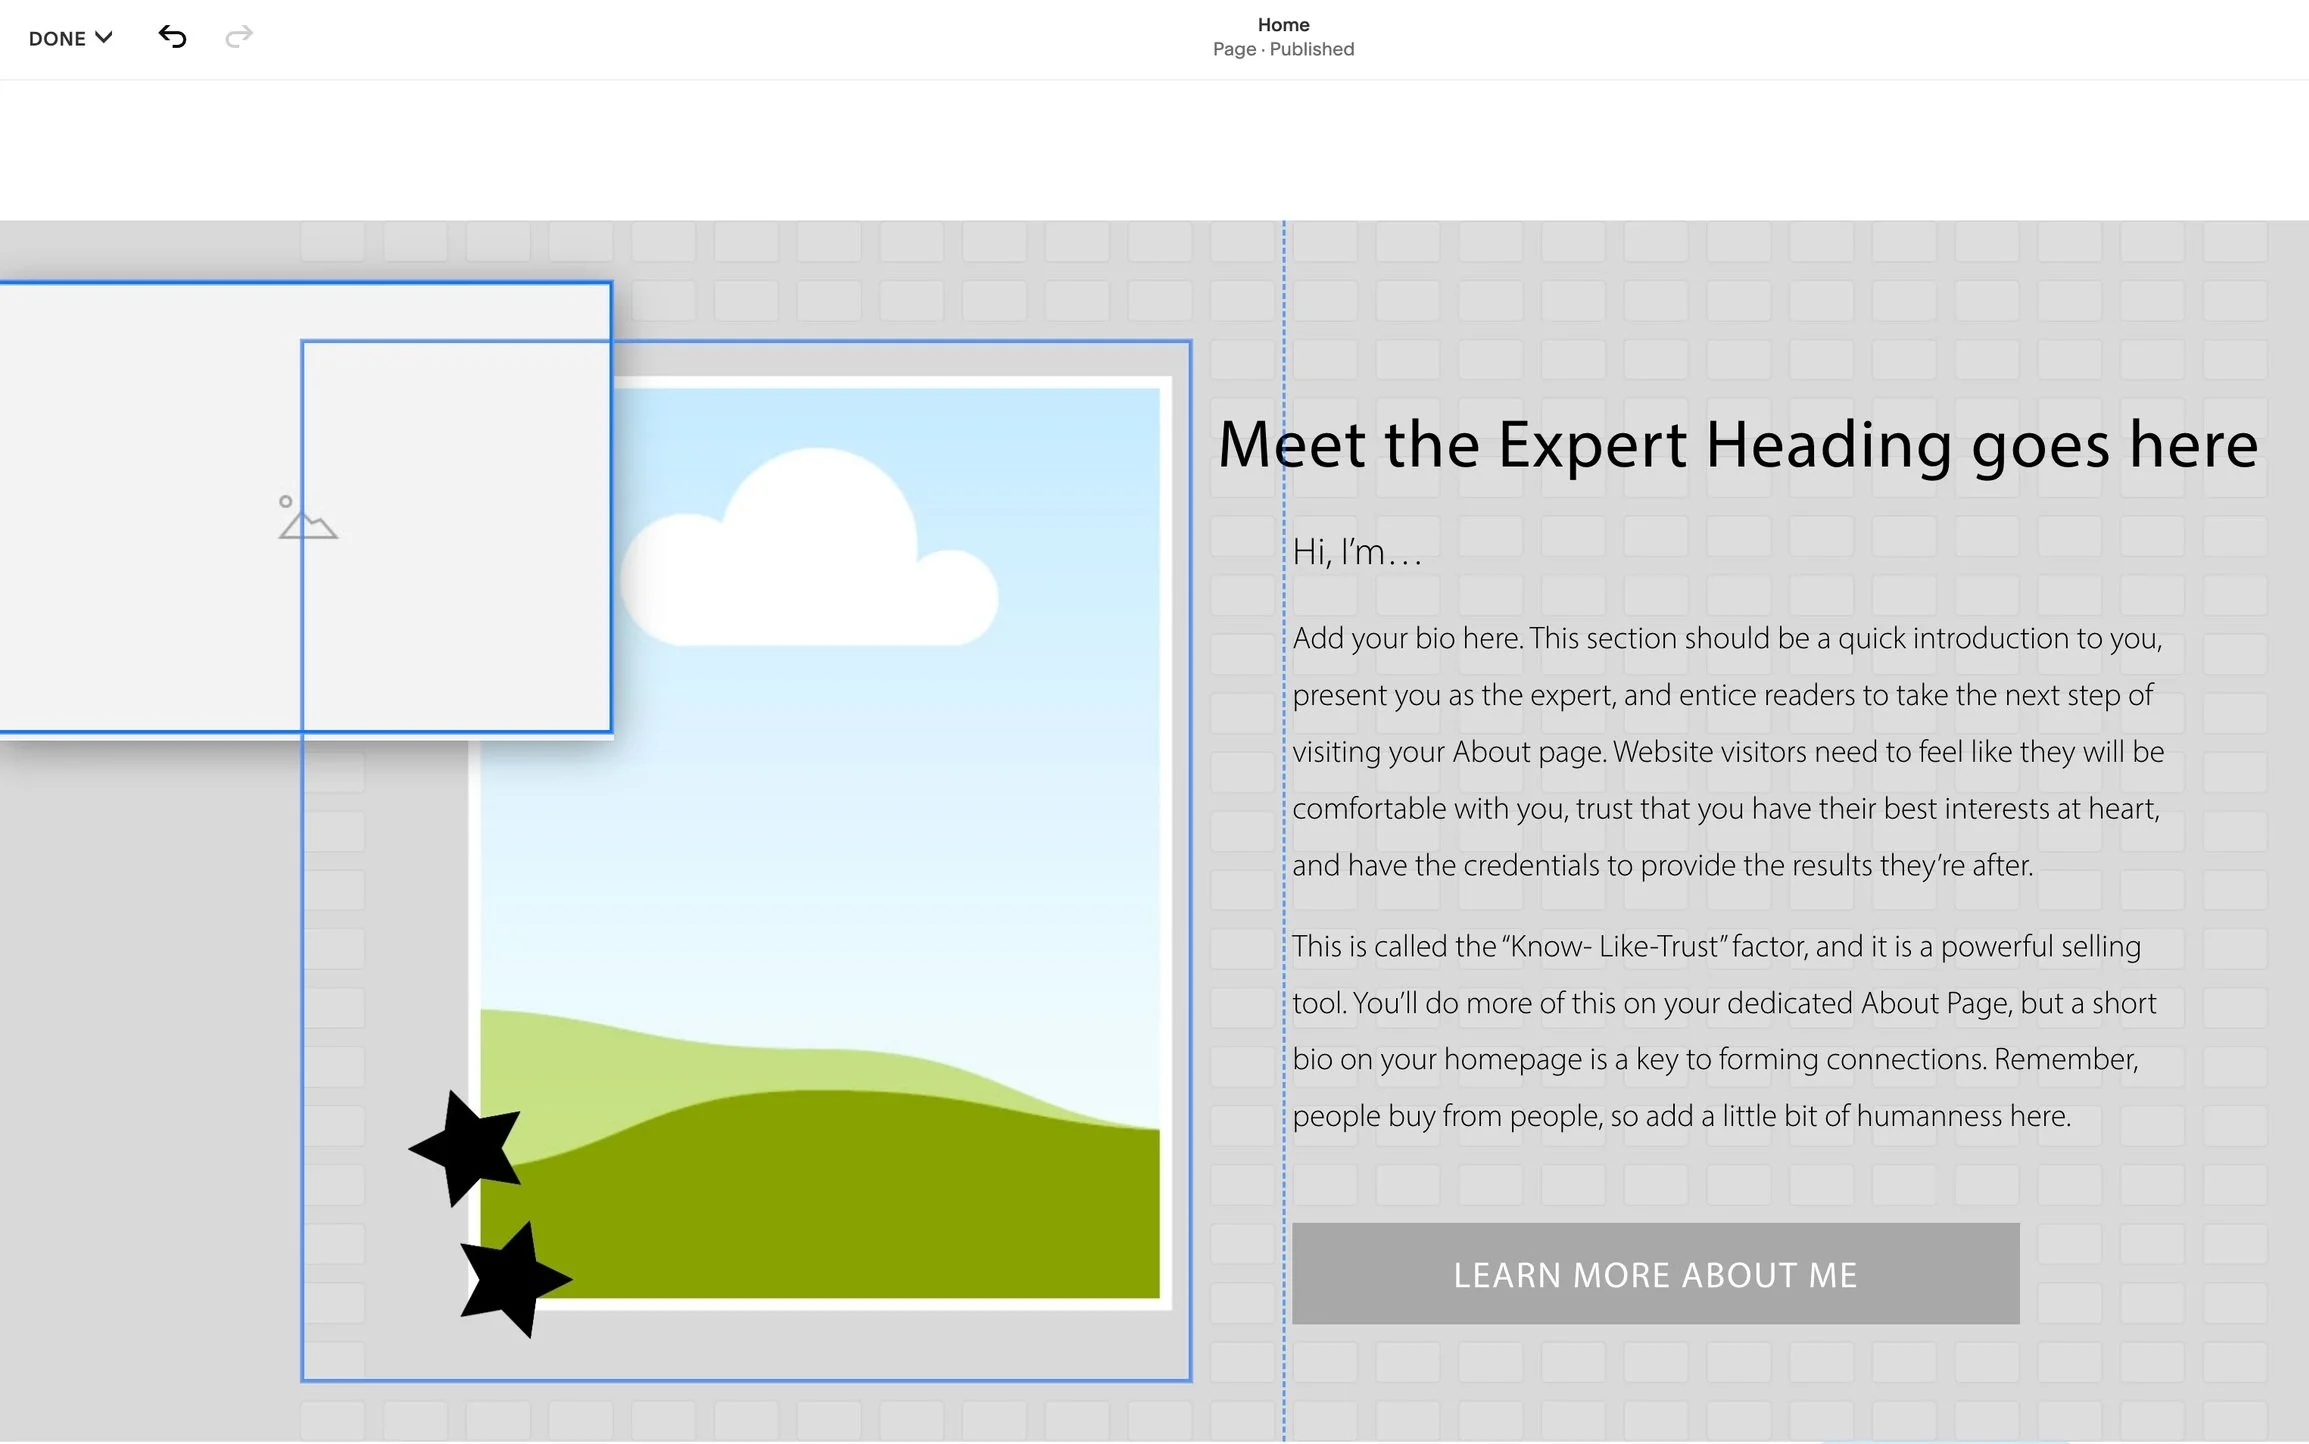This screenshot has width=2309, height=1444.
Task: Click the 'Page · Published' status text
Action: click(x=1283, y=49)
